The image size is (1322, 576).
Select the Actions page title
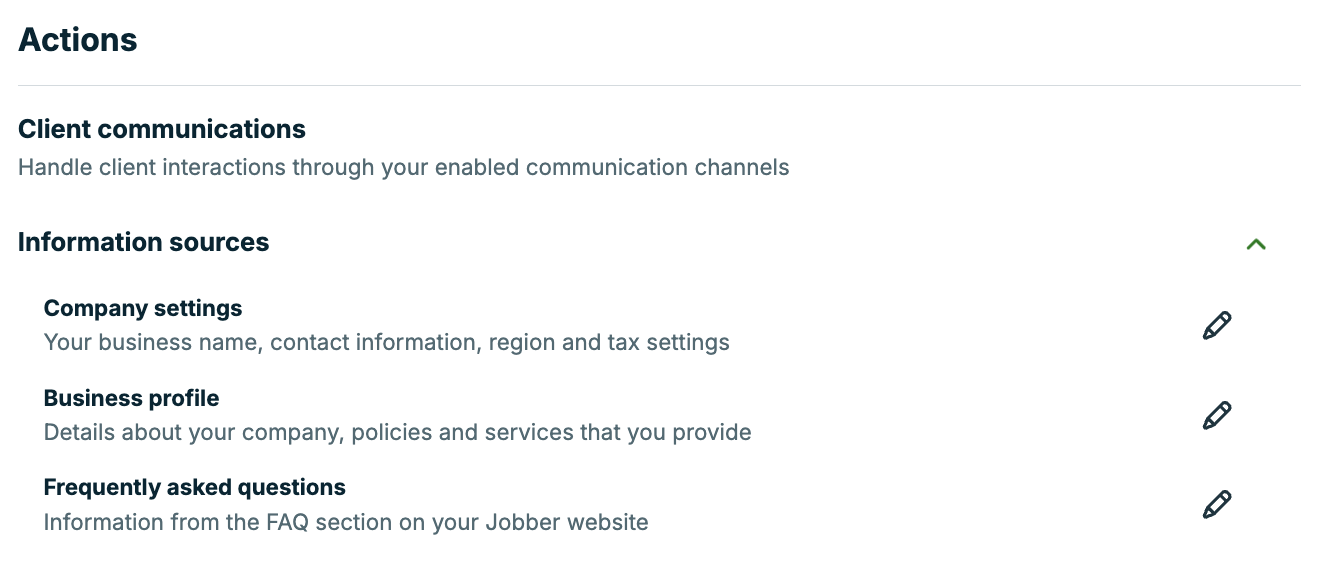(77, 40)
